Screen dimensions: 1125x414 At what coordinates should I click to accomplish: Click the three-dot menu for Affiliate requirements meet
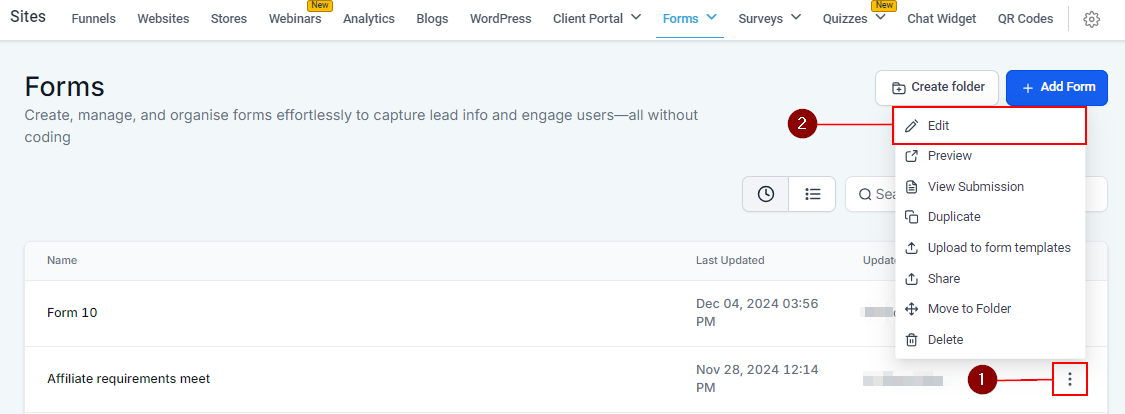tap(1070, 379)
